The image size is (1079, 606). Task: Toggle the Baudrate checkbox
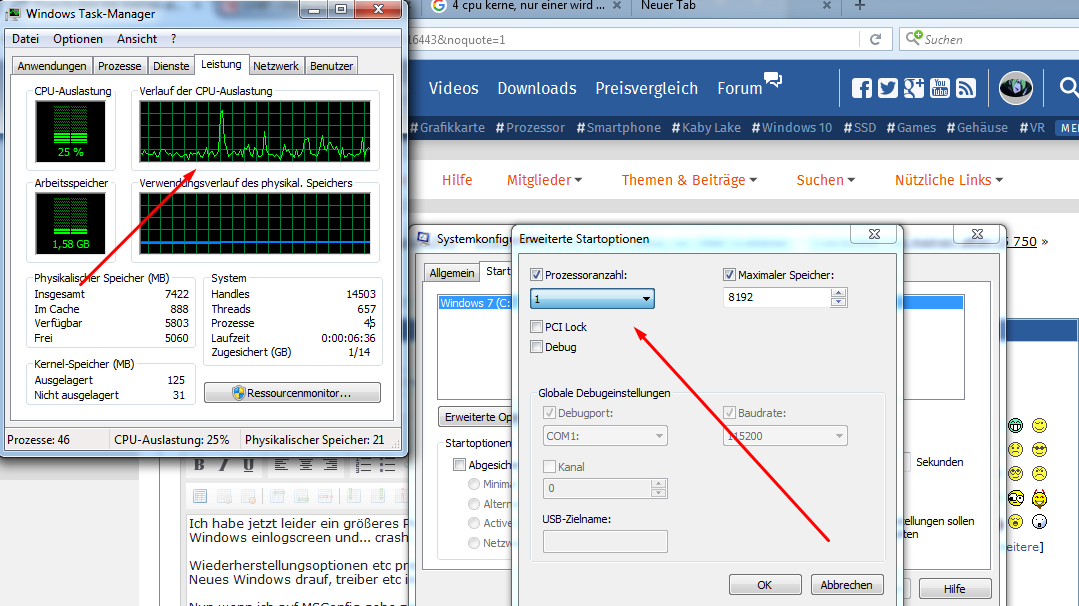[729, 413]
